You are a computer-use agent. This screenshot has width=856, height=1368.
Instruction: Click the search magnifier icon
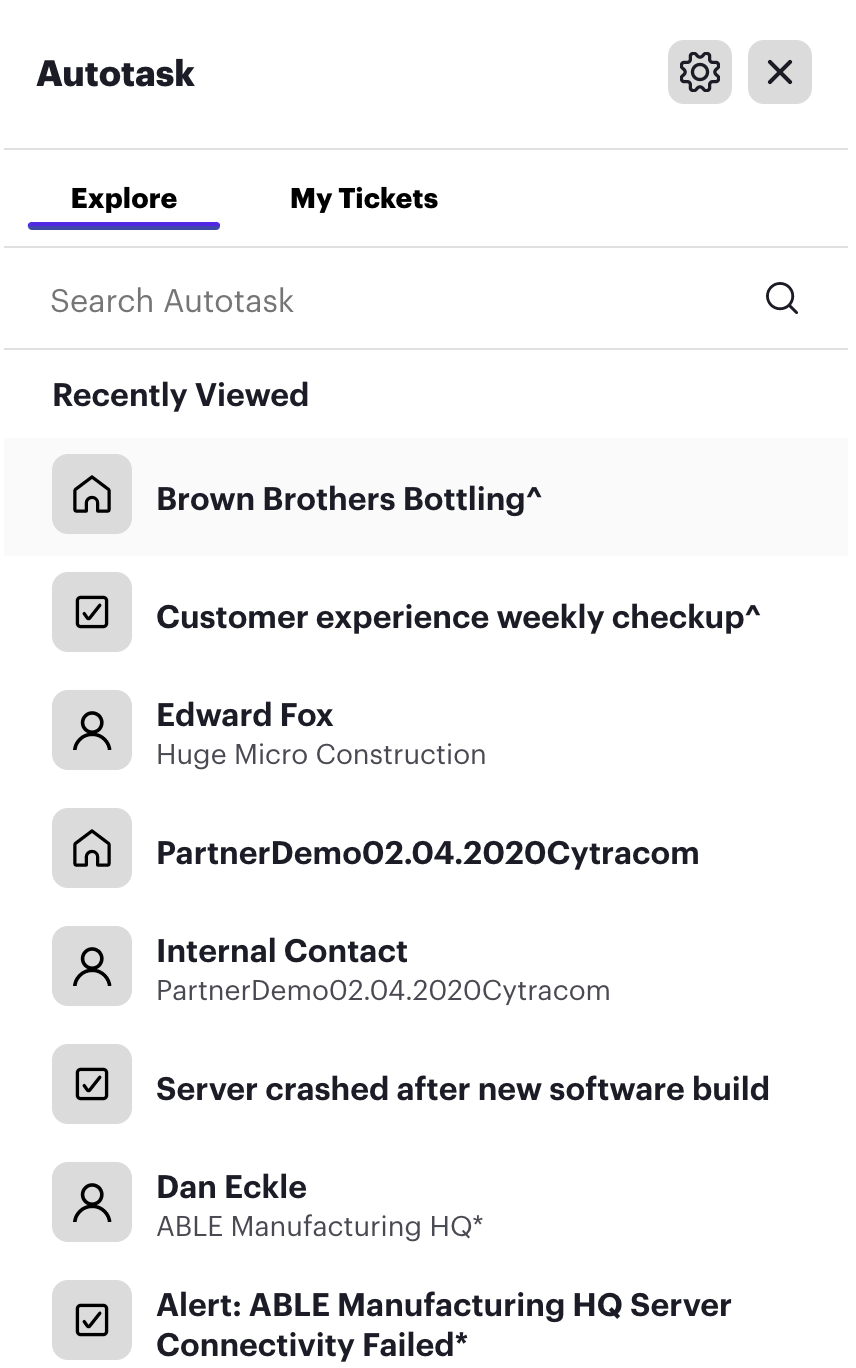[781, 299]
